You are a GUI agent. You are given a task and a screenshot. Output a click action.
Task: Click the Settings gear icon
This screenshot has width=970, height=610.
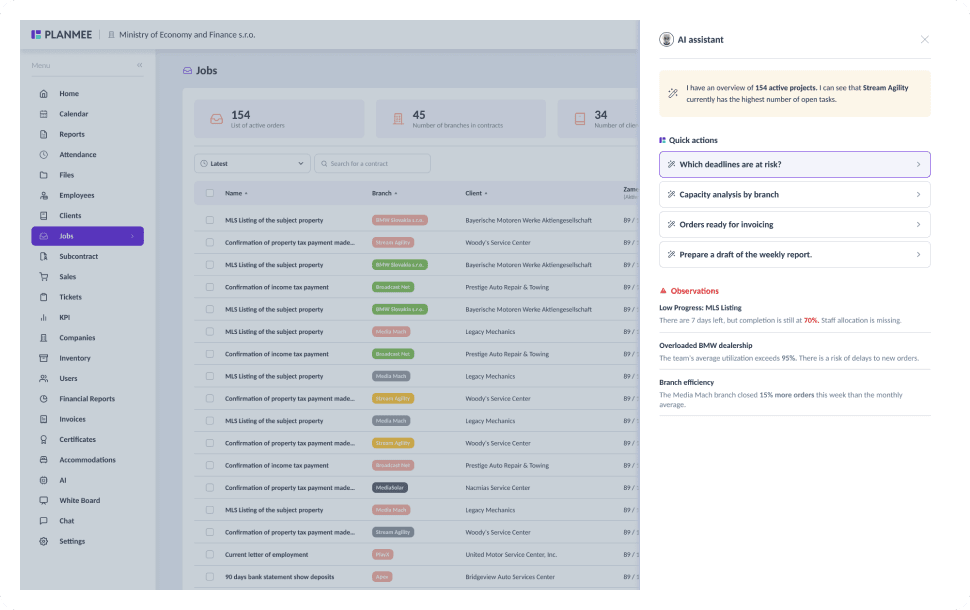(x=43, y=541)
